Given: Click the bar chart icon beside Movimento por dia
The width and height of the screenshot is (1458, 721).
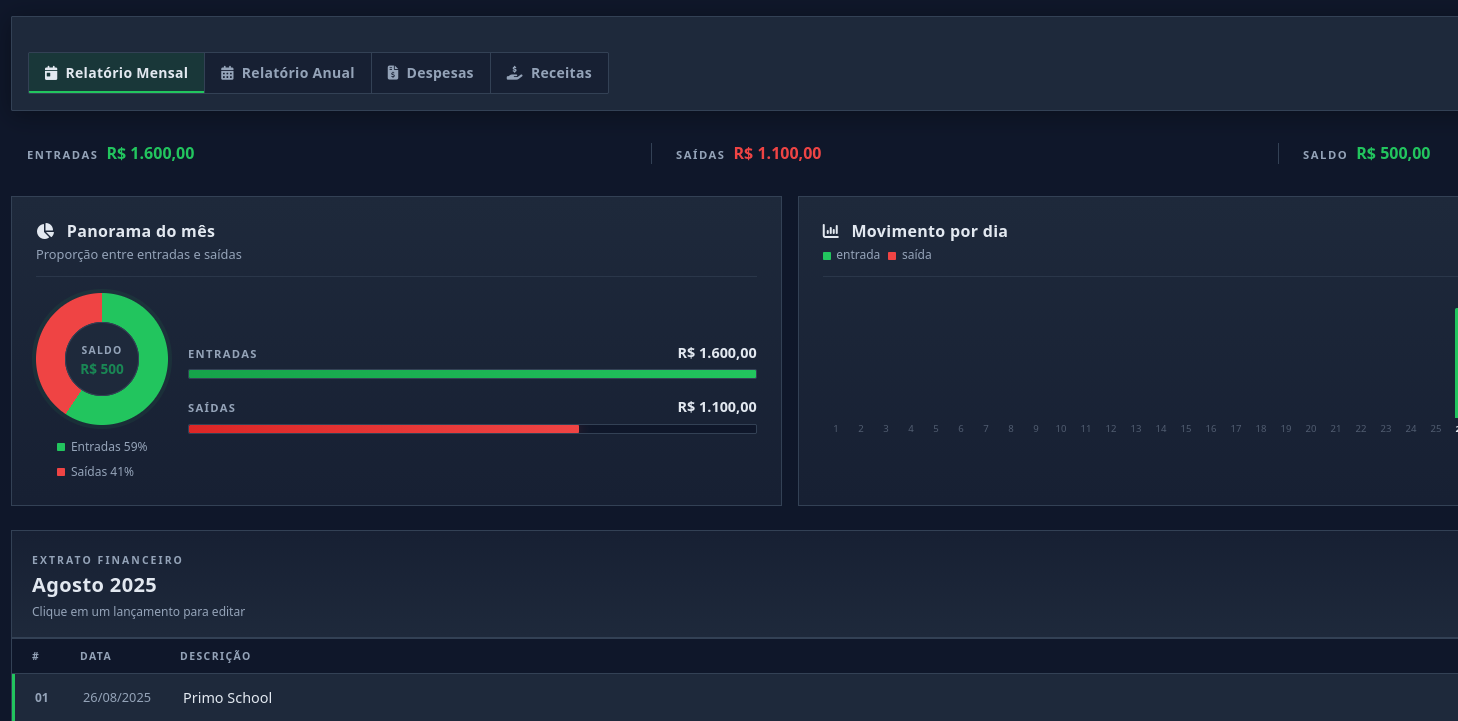Looking at the screenshot, I should [x=831, y=231].
